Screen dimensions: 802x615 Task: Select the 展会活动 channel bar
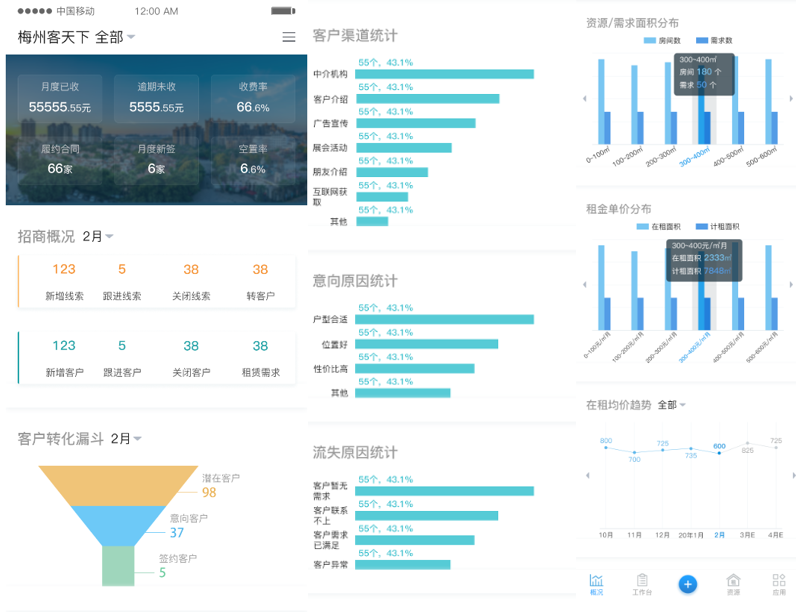pos(404,148)
